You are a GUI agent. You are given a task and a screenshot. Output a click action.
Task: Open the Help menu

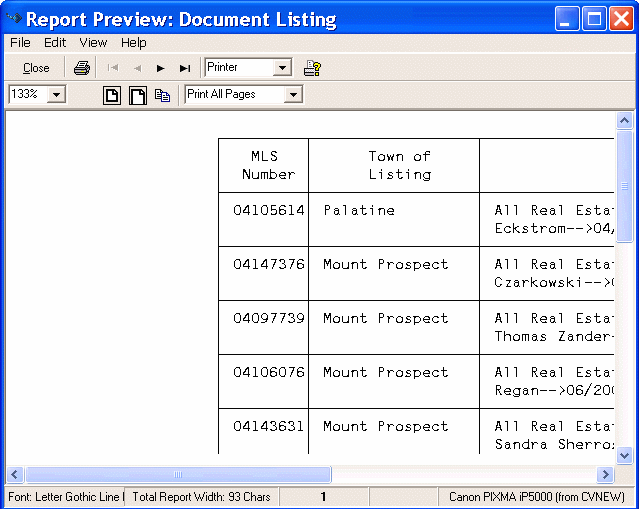point(134,43)
